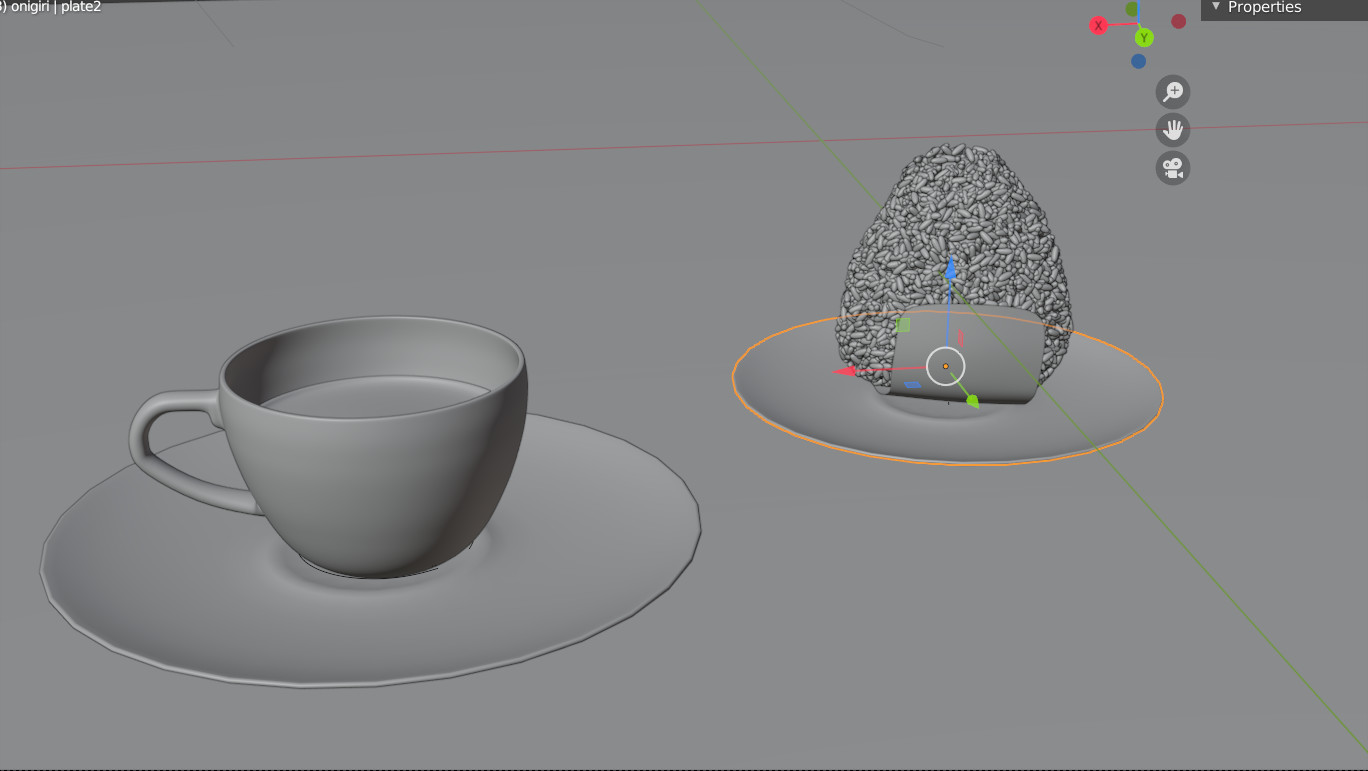
Task: Click the top green Z ball on gizmo
Action: tap(1130, 7)
